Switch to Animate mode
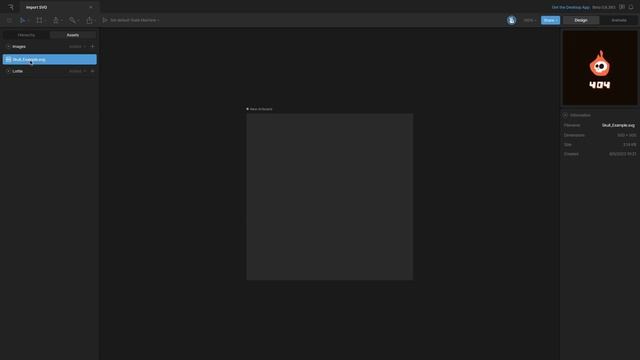This screenshot has width=640, height=360. coord(619,20)
